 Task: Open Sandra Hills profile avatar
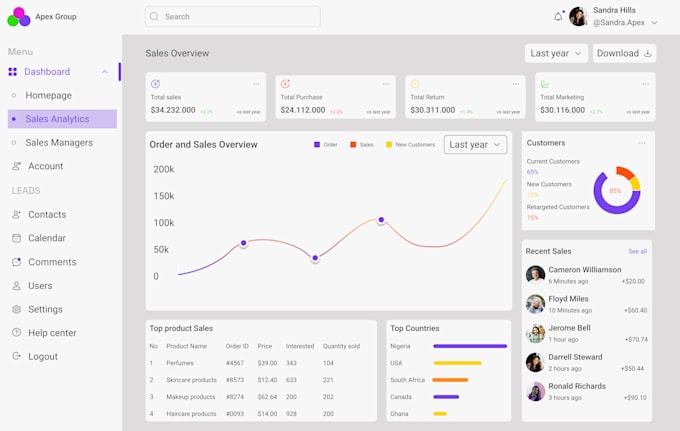click(x=578, y=16)
